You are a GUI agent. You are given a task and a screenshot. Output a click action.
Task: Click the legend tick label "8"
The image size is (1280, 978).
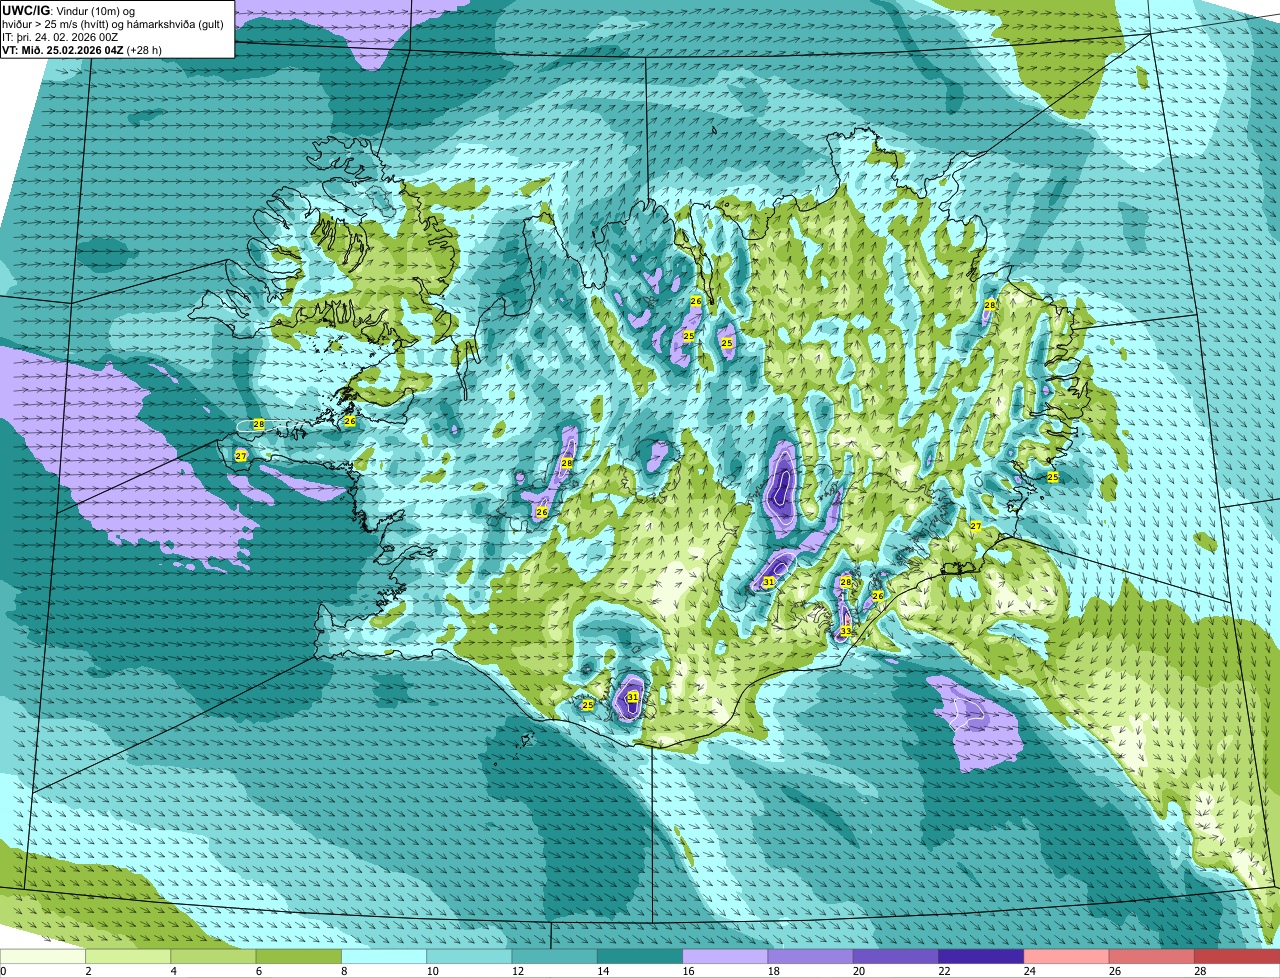click(x=343, y=971)
